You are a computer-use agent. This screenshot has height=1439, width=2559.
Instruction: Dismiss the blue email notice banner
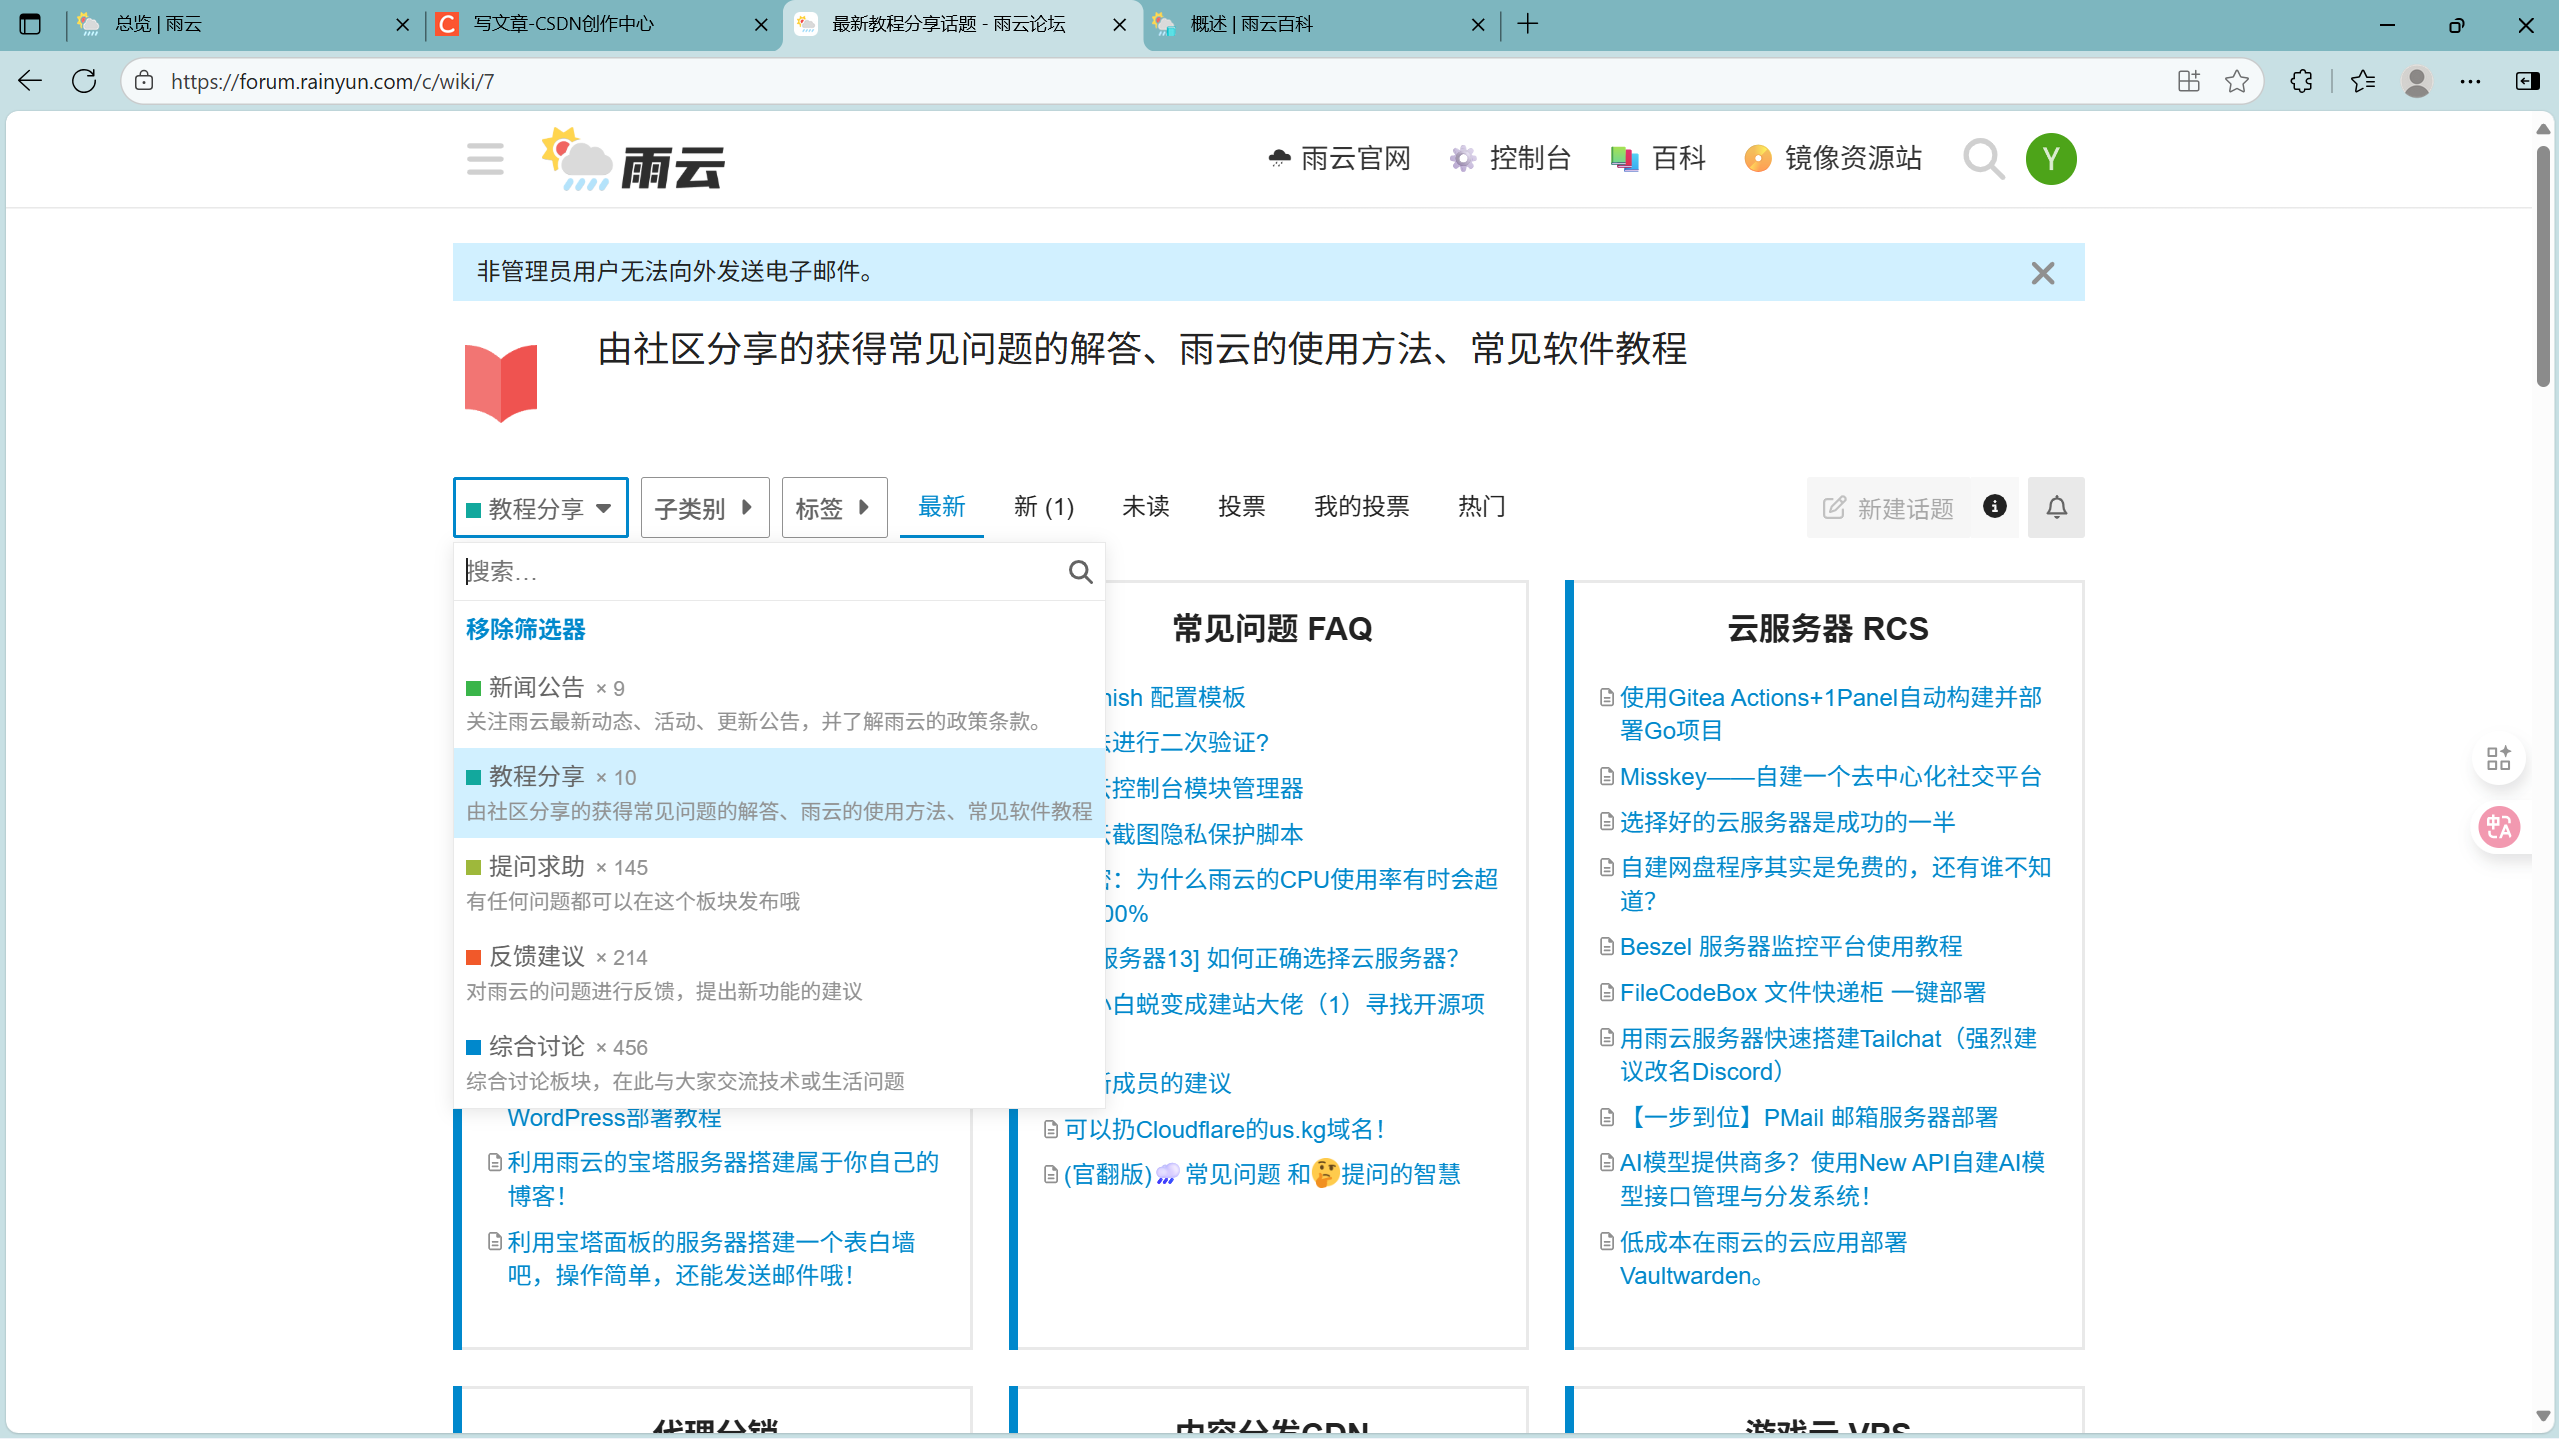click(2042, 273)
